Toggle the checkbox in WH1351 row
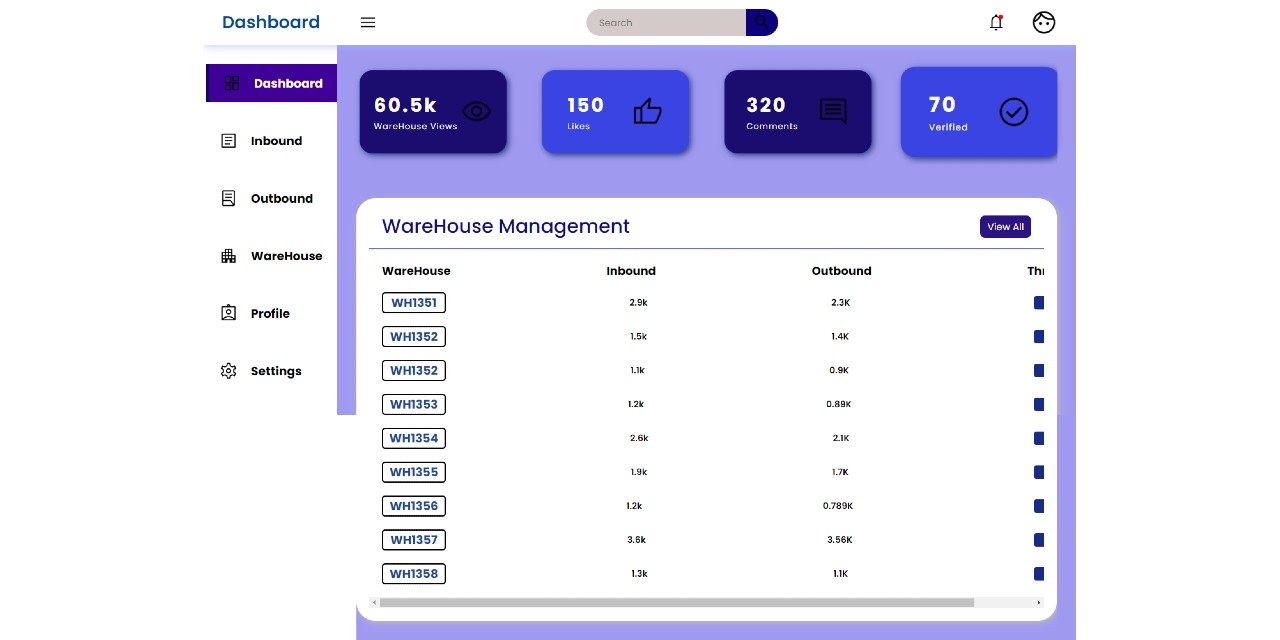 tap(1039, 302)
